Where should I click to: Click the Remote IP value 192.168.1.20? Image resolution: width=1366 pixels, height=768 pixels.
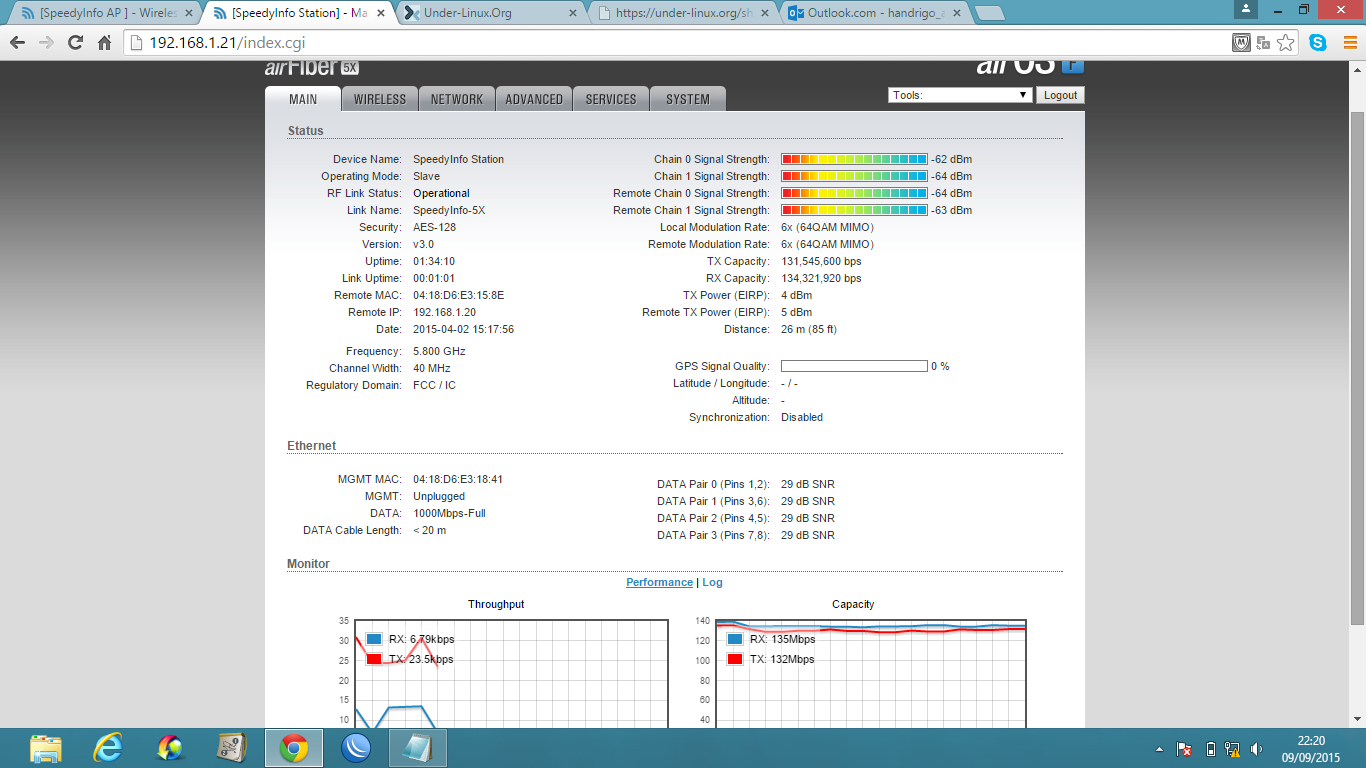[x=445, y=312]
